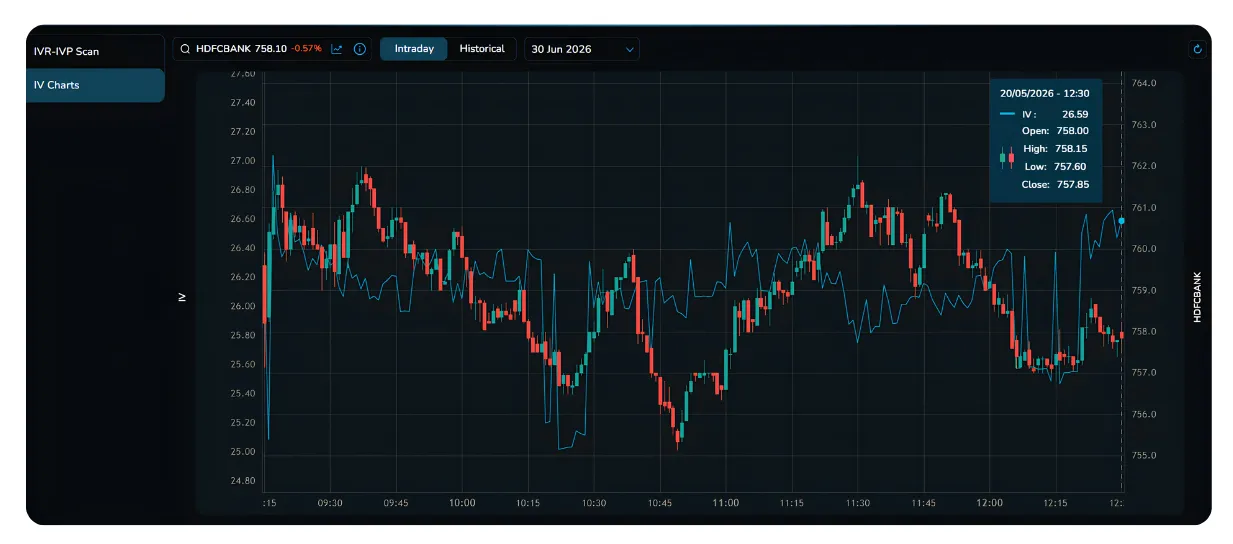Click the 761.0 price axis value
Image resolution: width=1233 pixels, height=544 pixels.
[x=1144, y=208]
